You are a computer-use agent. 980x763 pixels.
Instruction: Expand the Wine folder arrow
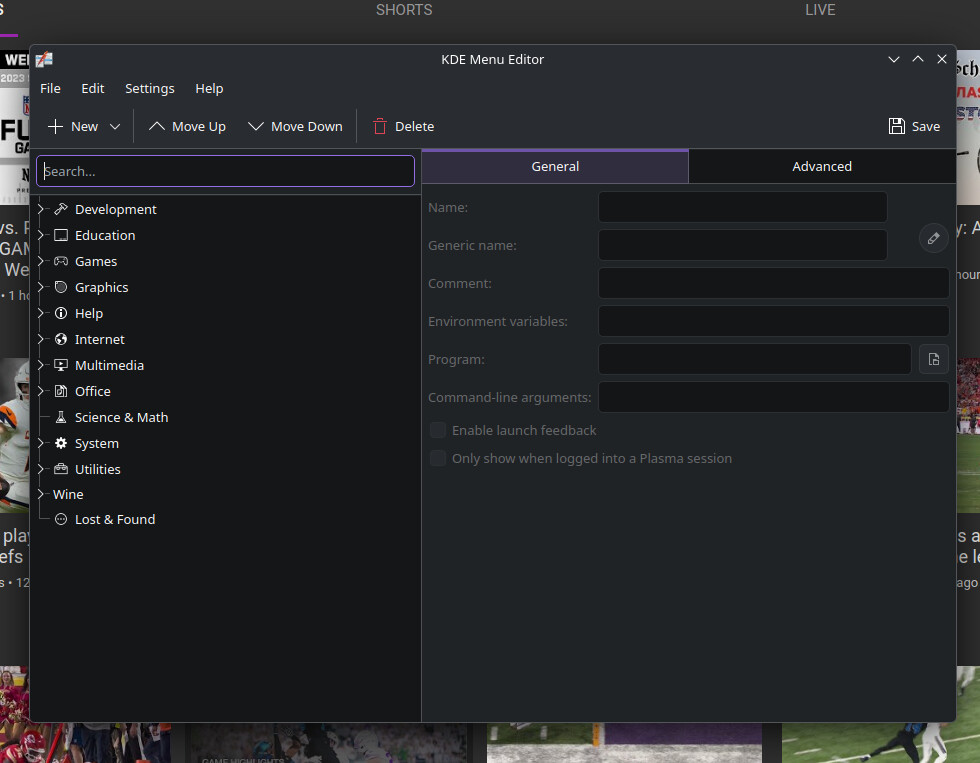[x=41, y=494]
